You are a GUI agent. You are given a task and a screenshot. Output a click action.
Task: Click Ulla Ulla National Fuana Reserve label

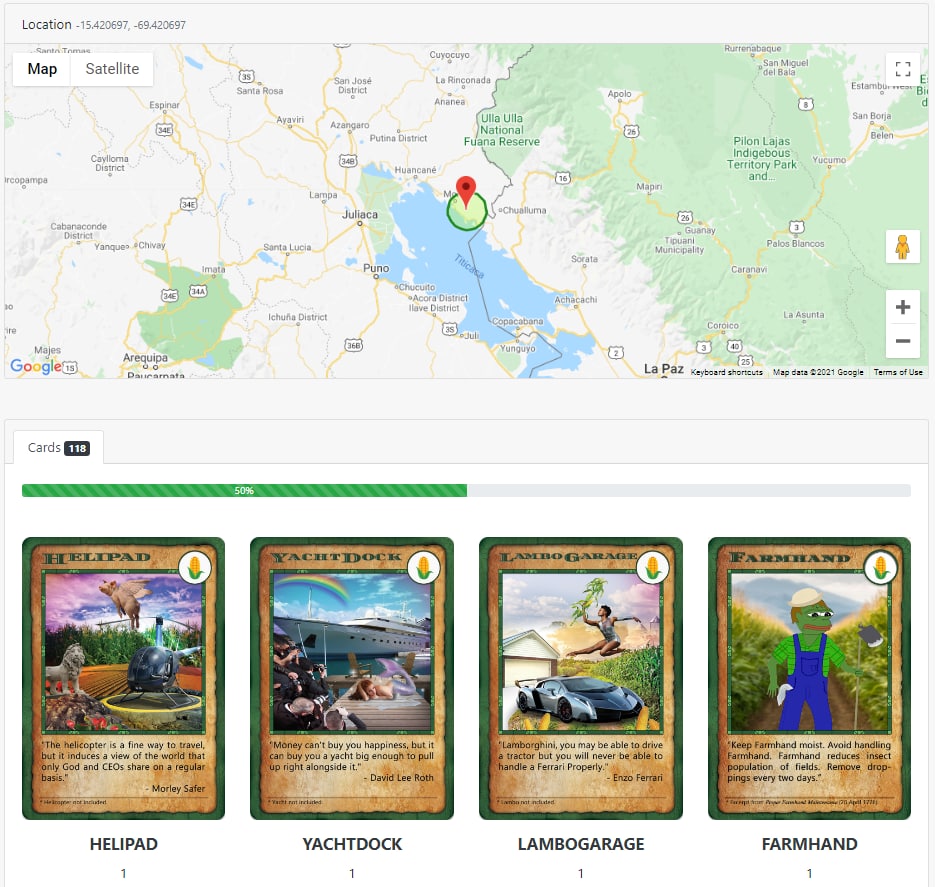502,130
